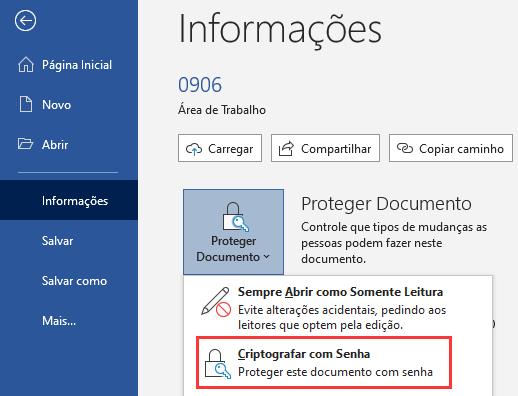Viewport: 518px width, 396px height.
Task: Click the chain link icon on Copiar caminho
Action: point(405,148)
